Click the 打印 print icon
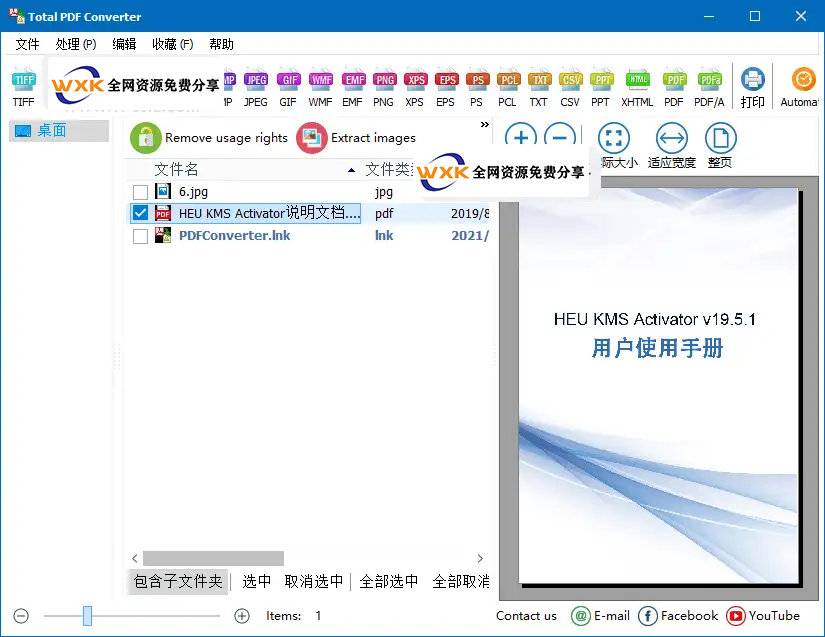Screen dimensions: 825x637 pos(752,86)
